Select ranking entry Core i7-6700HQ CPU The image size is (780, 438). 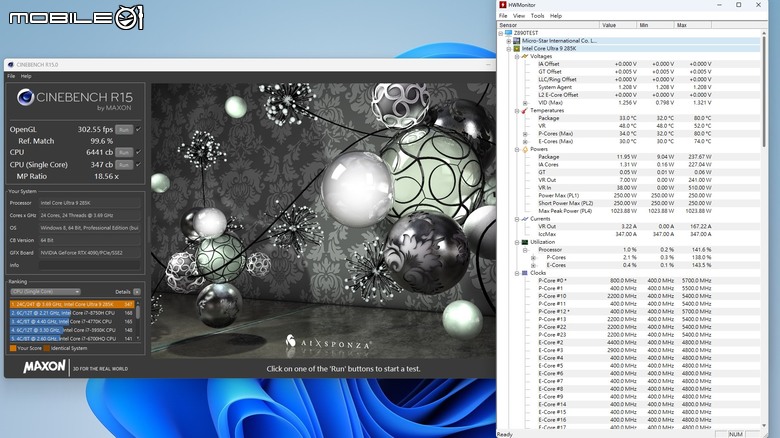(x=72, y=338)
